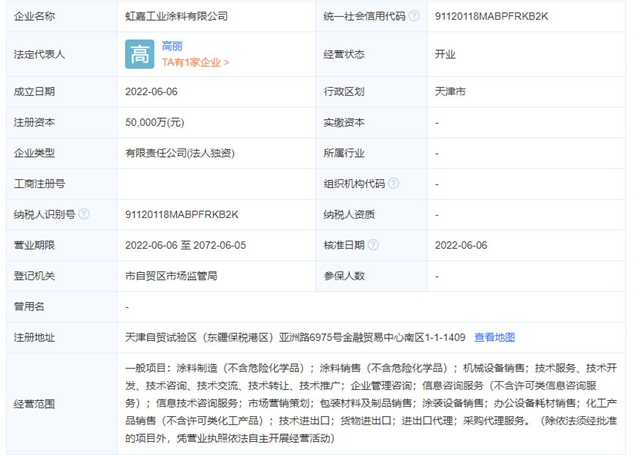Click the taxpayer ID number value
The width and height of the screenshot is (640, 455).
[186, 214]
